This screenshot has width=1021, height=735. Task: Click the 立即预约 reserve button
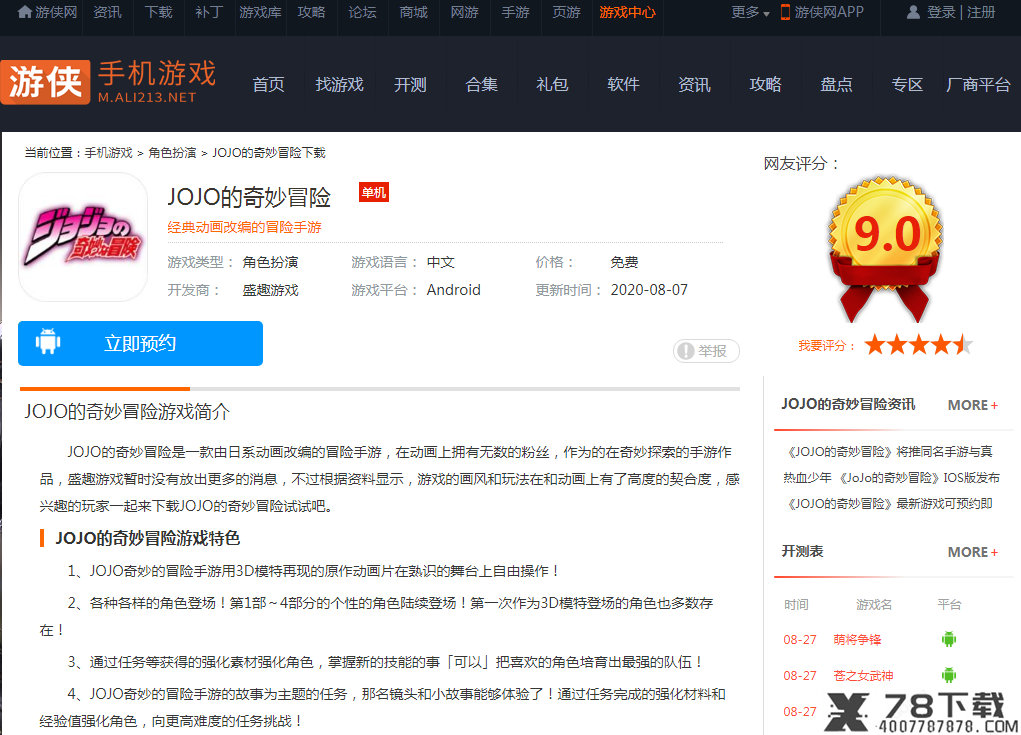140,343
